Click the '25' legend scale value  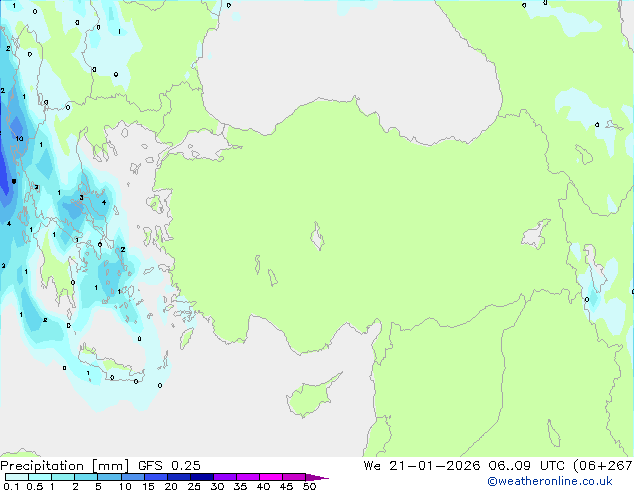click(x=194, y=486)
